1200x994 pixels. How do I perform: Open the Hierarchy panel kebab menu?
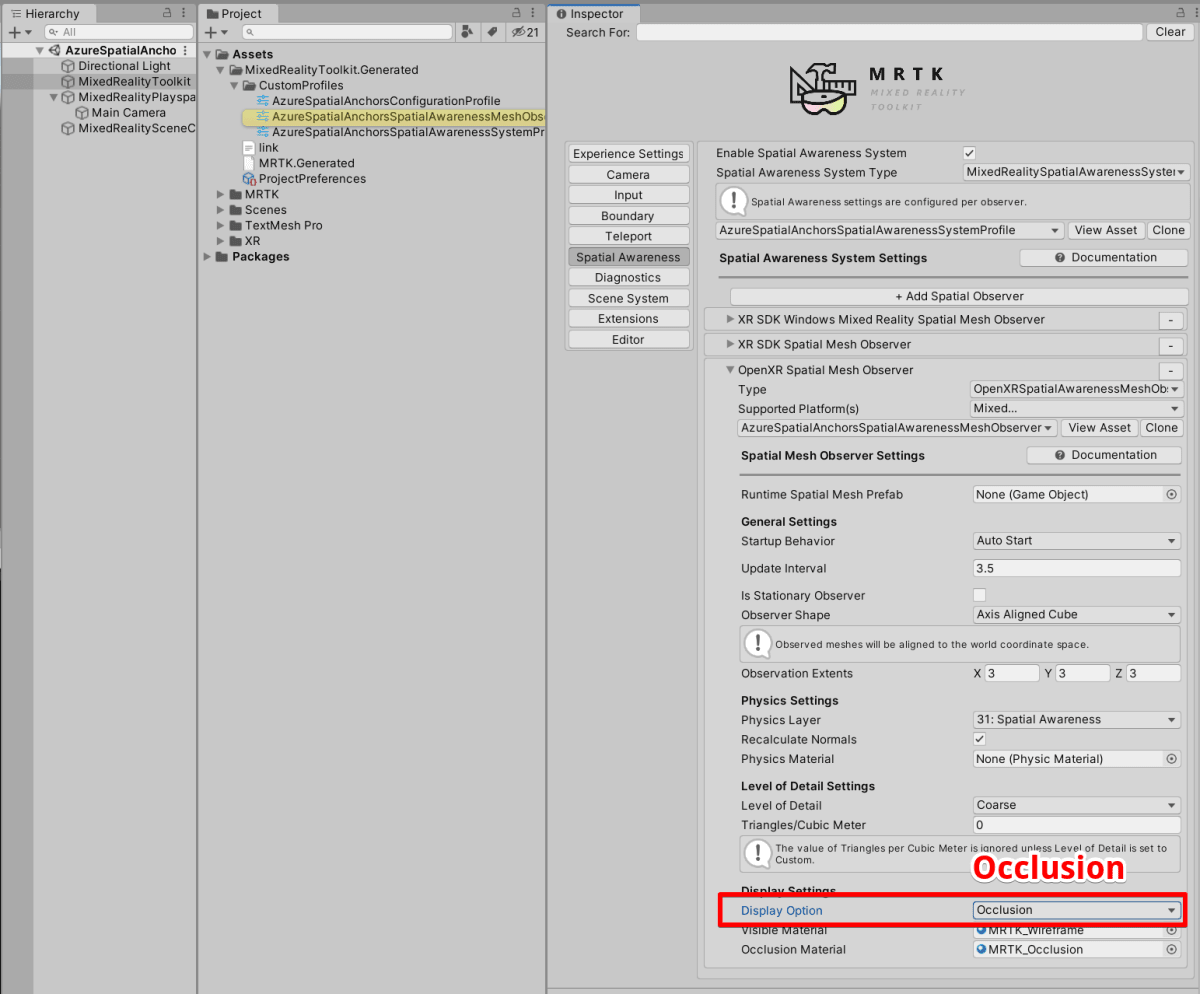[184, 13]
